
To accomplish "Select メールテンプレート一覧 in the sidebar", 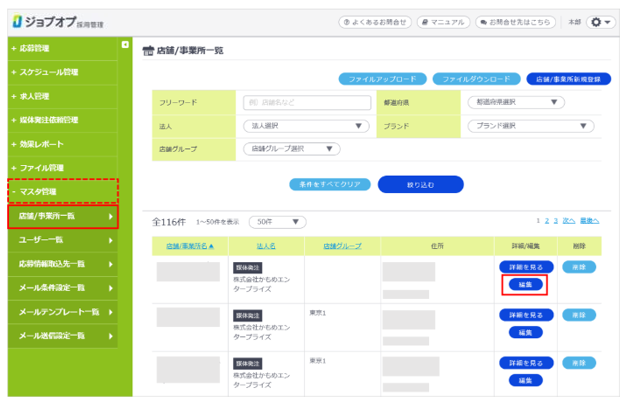I will [62, 312].
